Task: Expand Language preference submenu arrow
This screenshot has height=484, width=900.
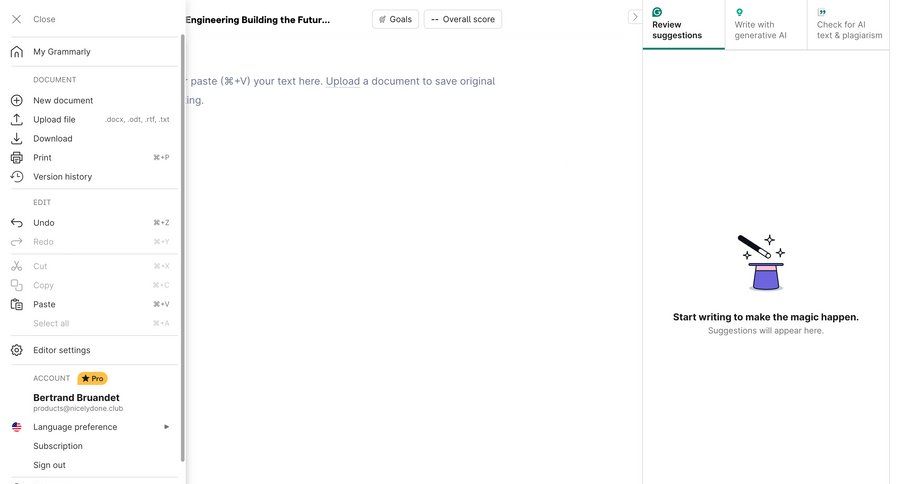Action: (x=166, y=427)
